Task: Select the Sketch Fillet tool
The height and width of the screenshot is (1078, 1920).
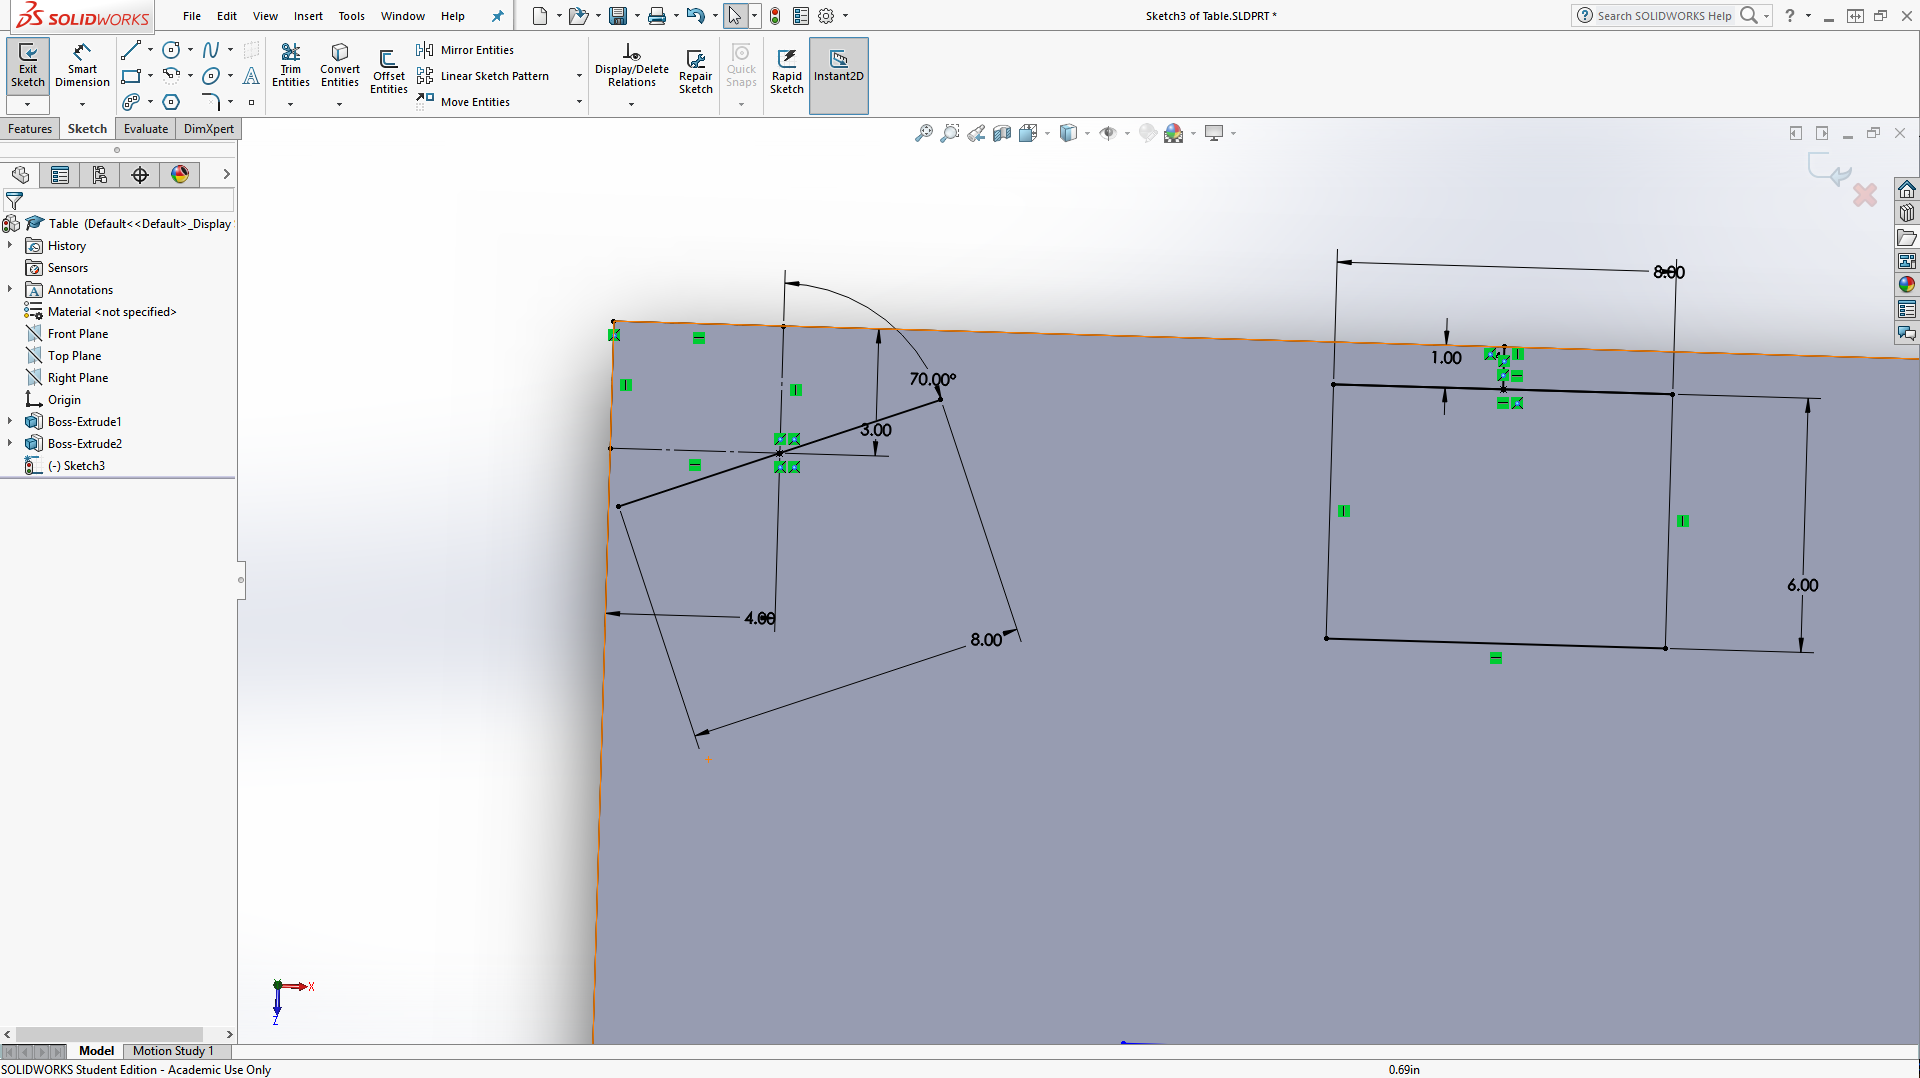Action: point(211,102)
